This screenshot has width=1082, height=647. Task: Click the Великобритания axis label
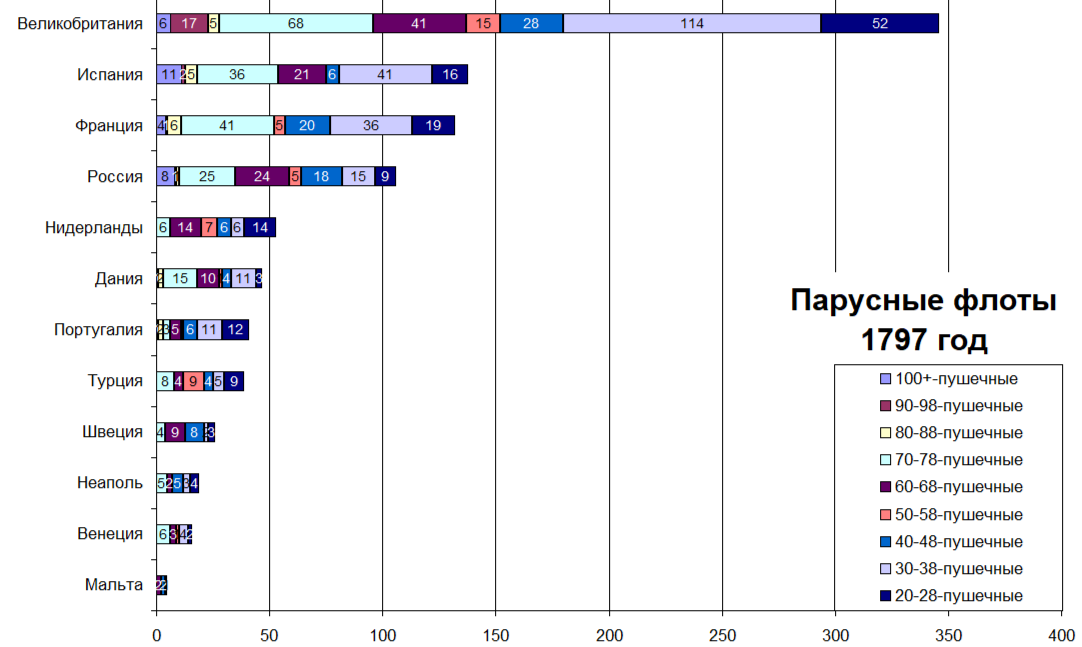(x=81, y=24)
